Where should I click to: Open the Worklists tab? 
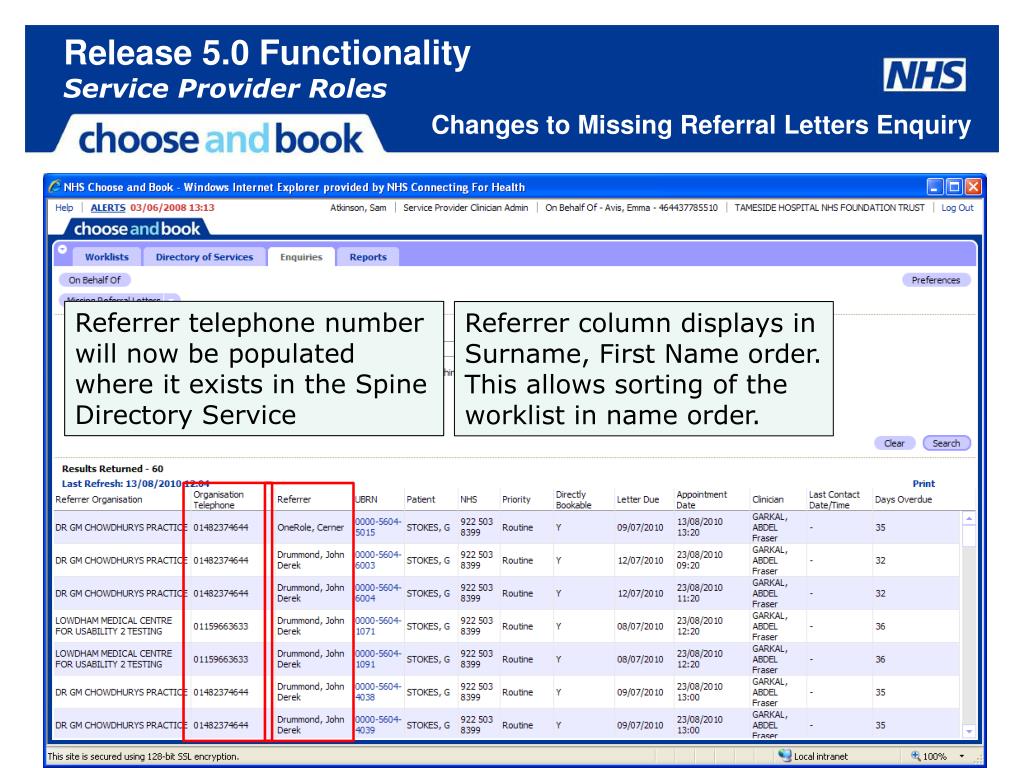pyautogui.click(x=106, y=257)
